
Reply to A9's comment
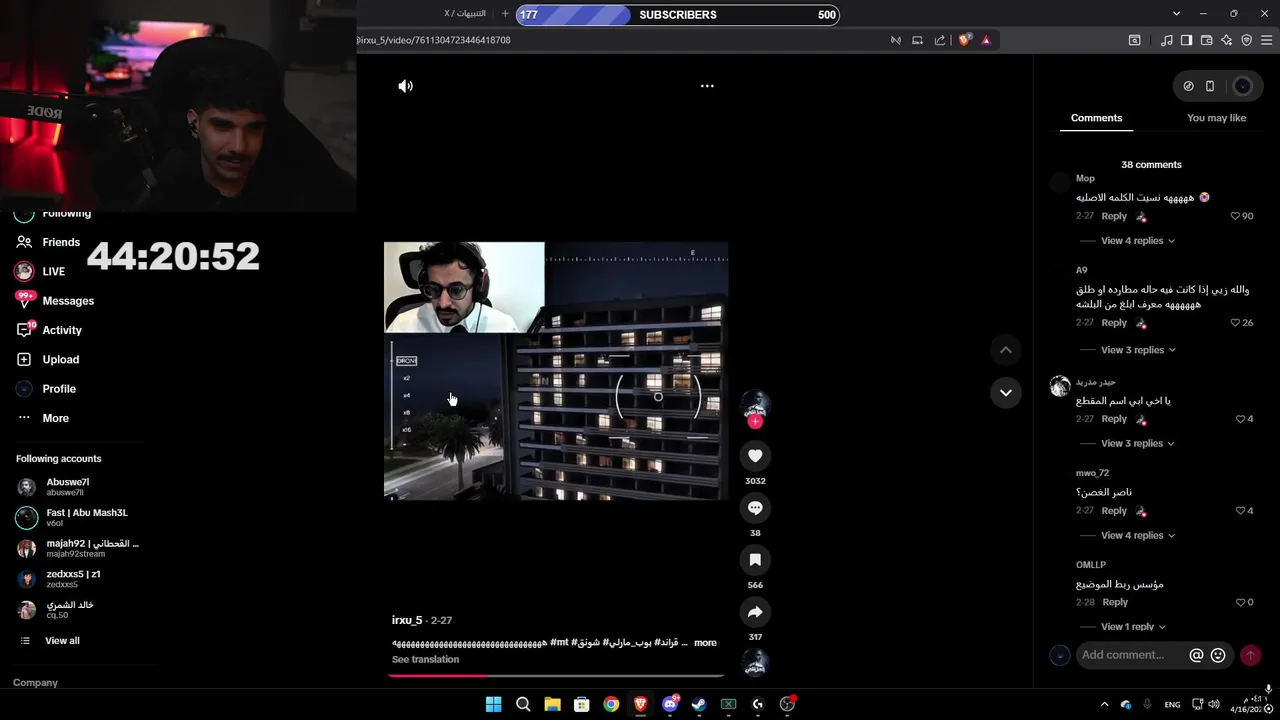1114,323
